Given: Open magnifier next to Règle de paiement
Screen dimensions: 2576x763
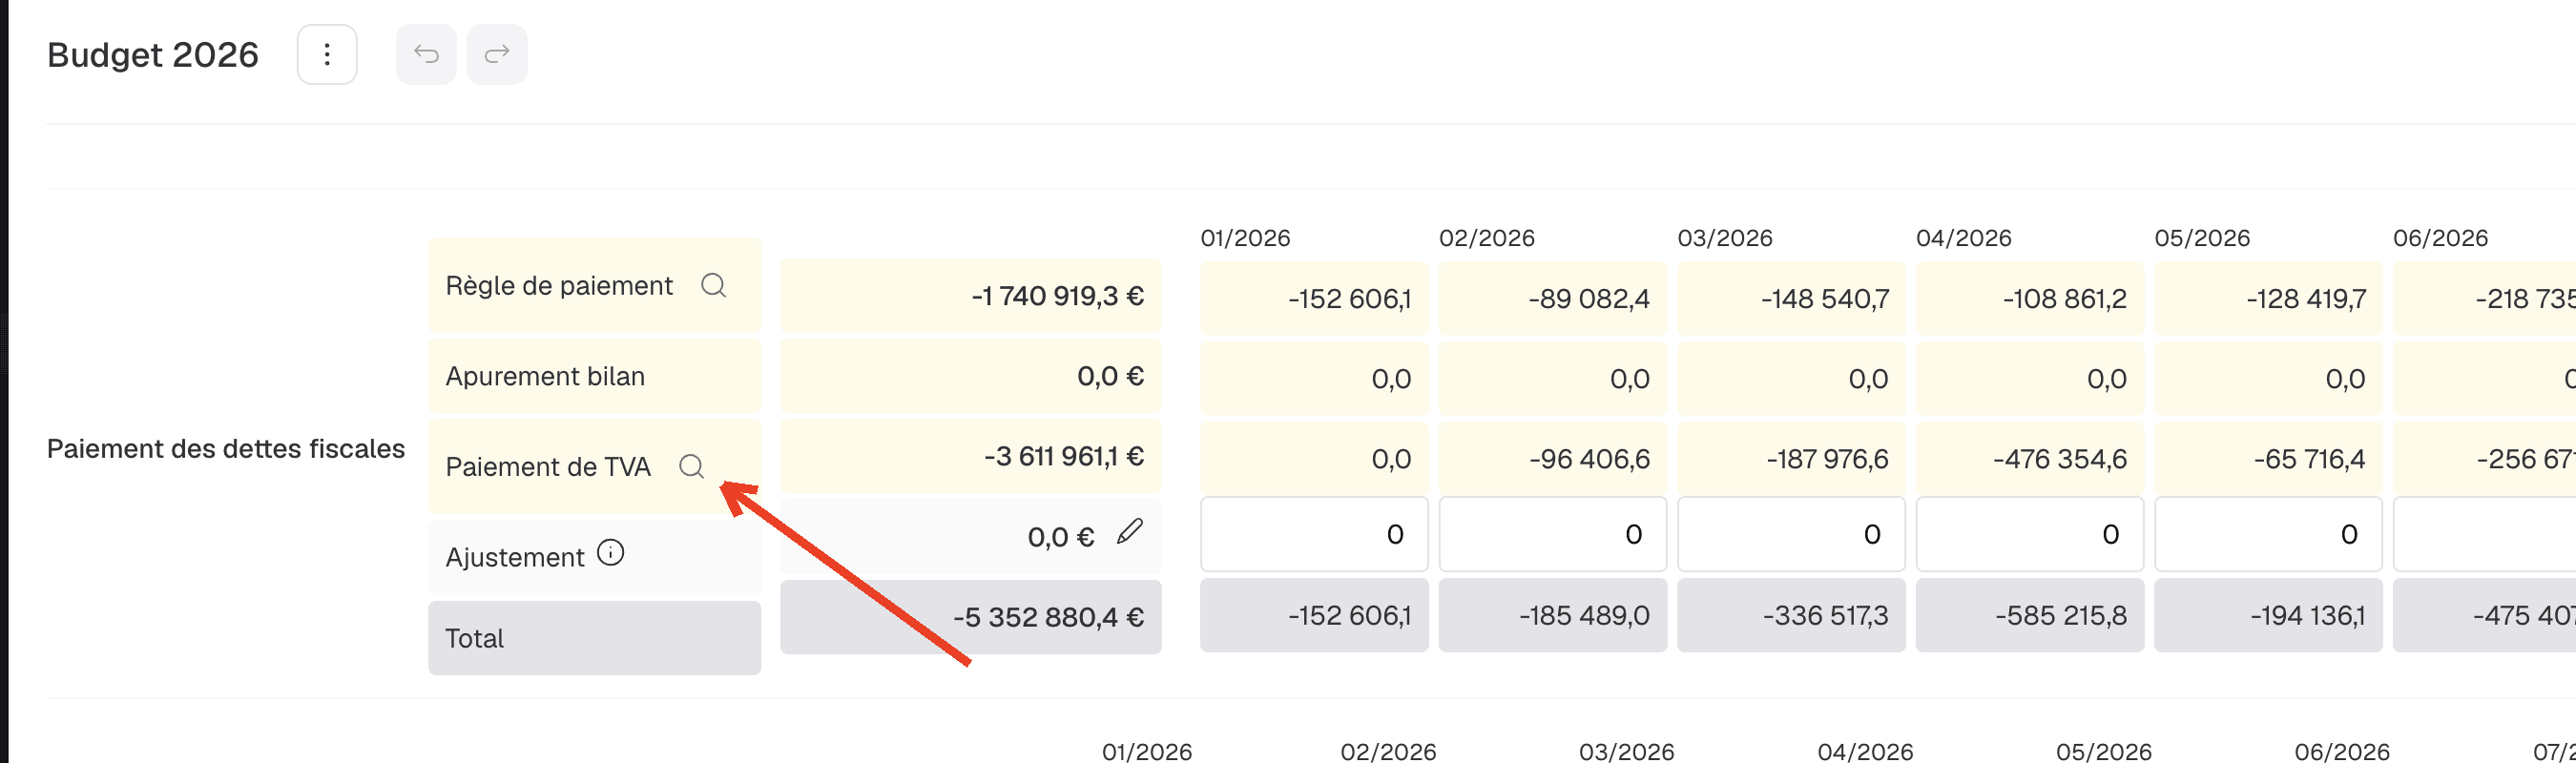Looking at the screenshot, I should 713,286.
